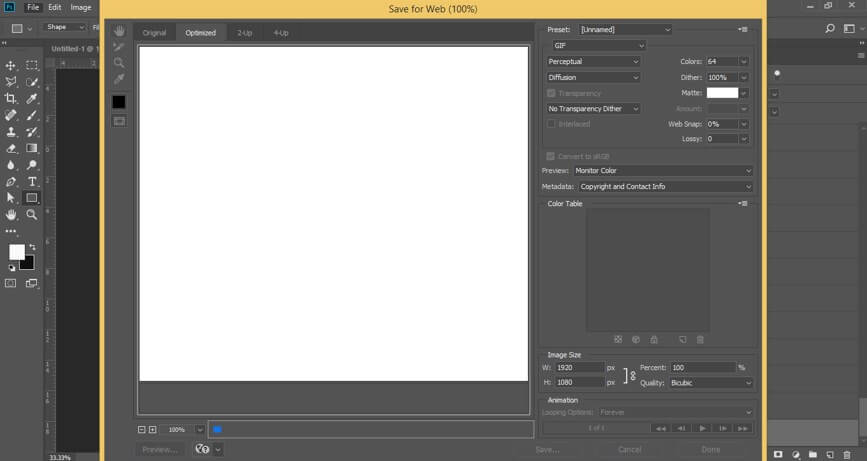
Task: Select the Brush tool
Action: tap(32, 115)
